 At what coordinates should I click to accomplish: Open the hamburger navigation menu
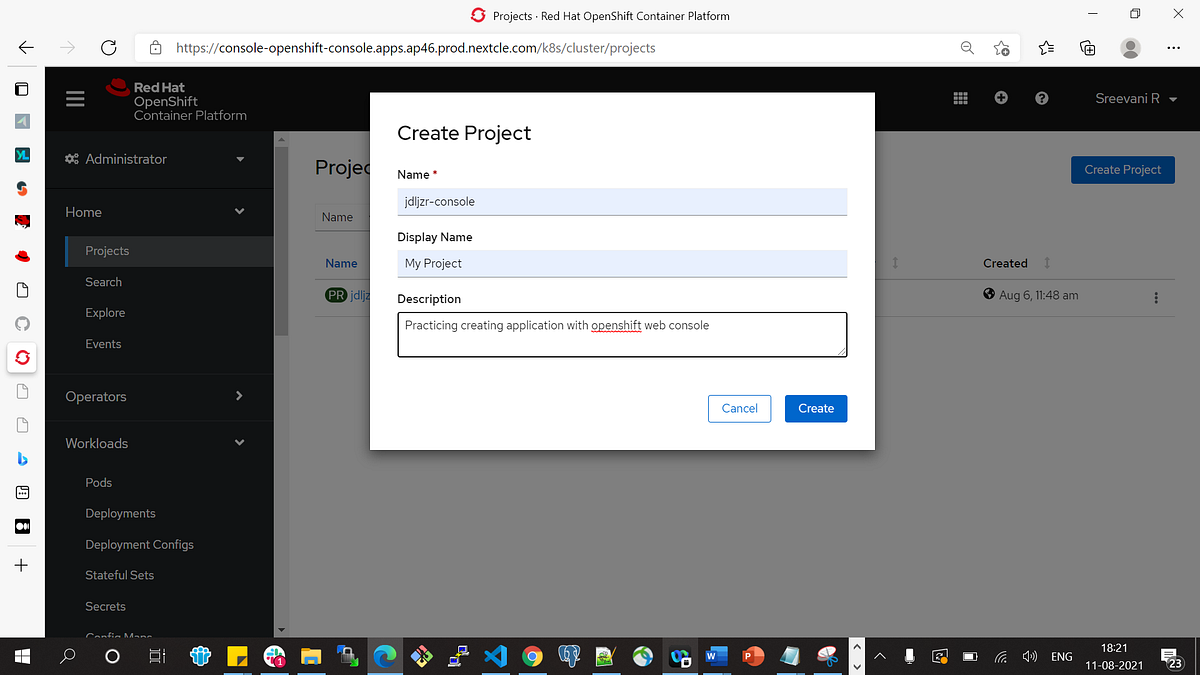tap(75, 98)
